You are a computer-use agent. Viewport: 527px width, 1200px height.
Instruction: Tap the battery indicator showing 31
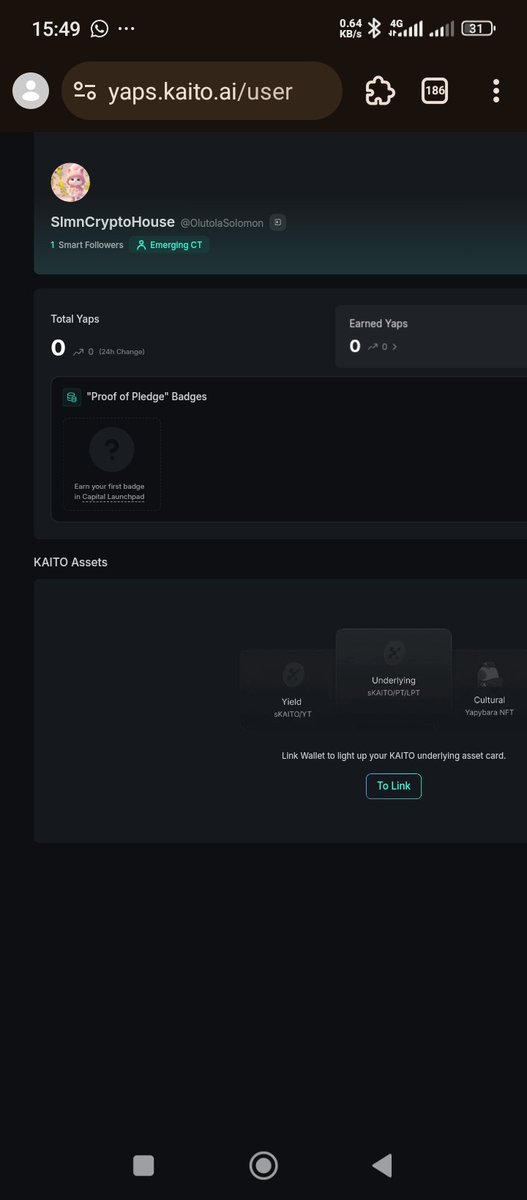tap(477, 28)
